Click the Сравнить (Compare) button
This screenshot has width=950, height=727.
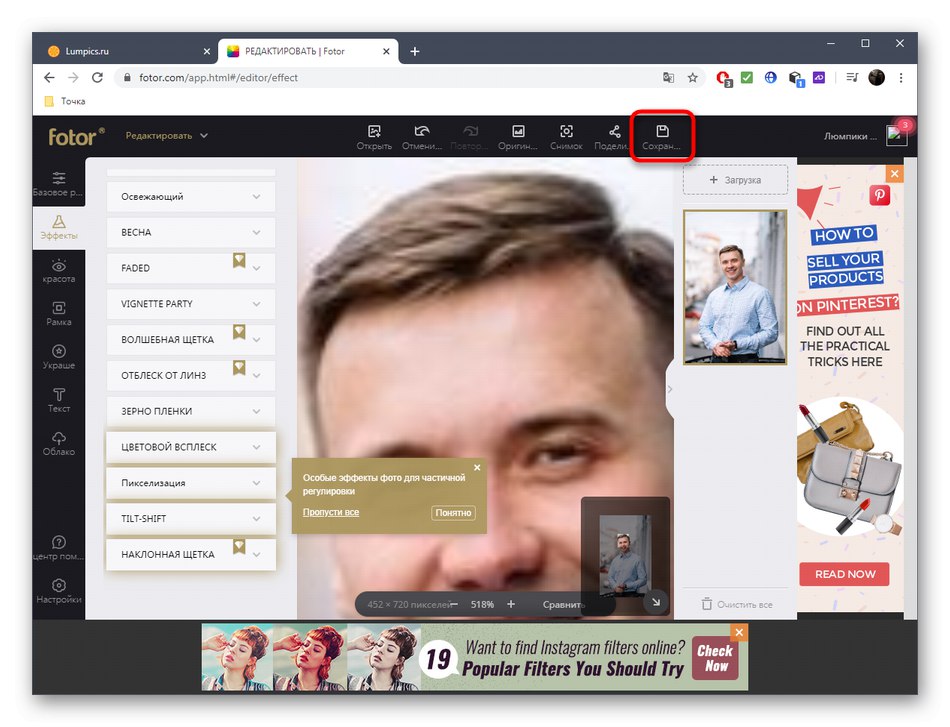[x=563, y=605]
